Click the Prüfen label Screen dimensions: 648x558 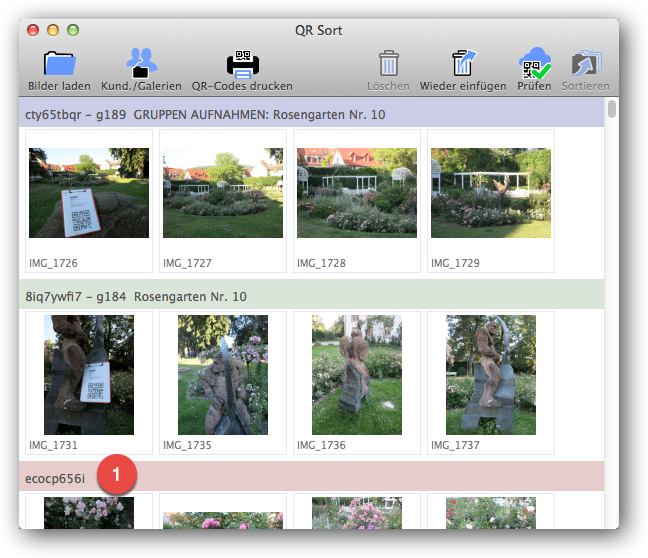click(534, 86)
